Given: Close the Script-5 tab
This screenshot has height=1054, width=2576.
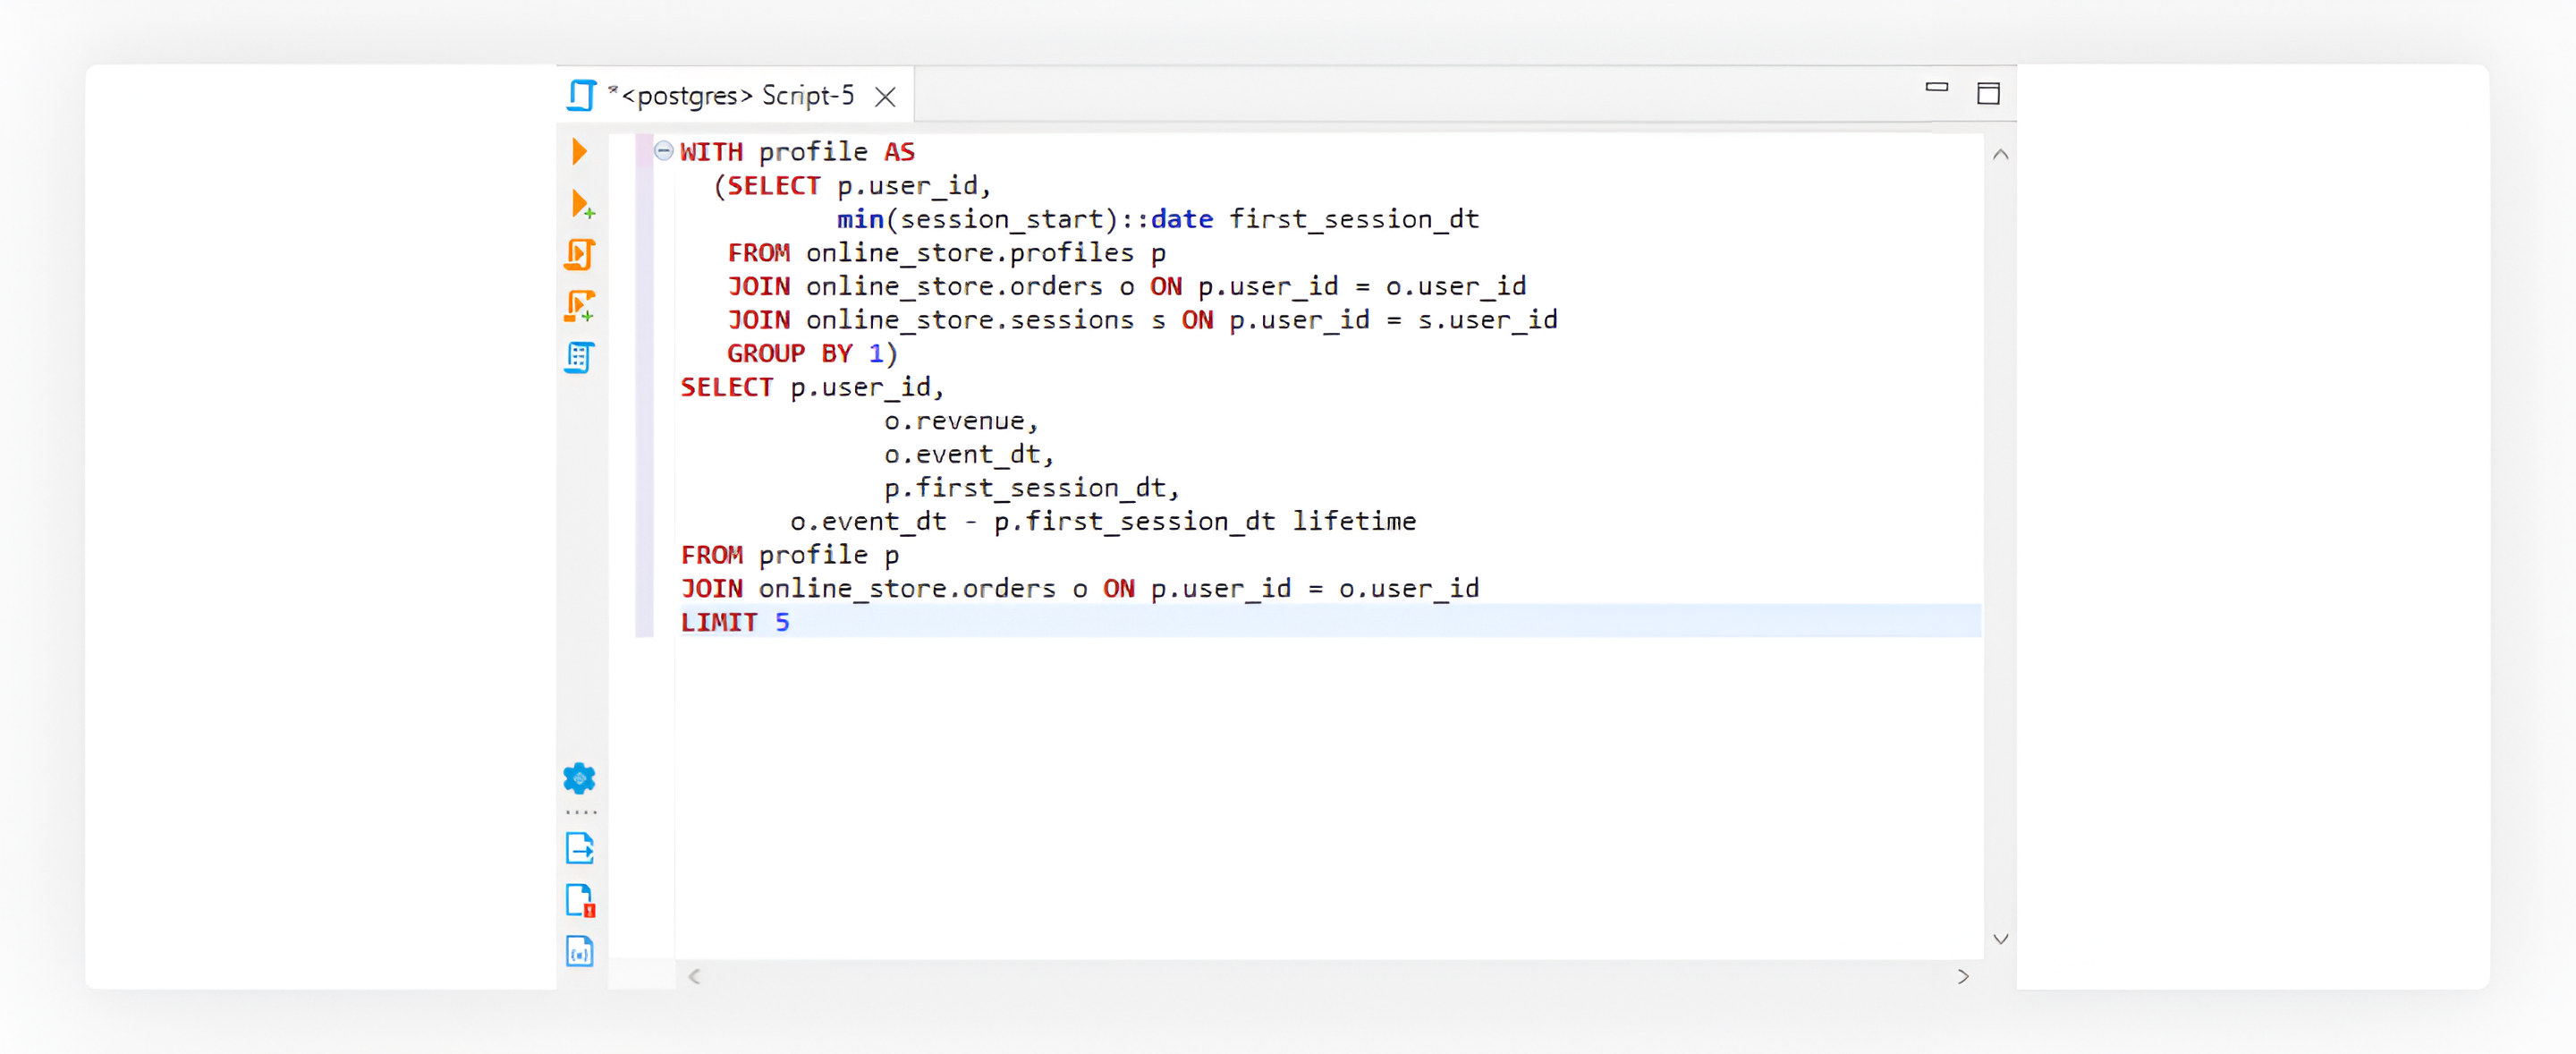Looking at the screenshot, I should point(885,97).
